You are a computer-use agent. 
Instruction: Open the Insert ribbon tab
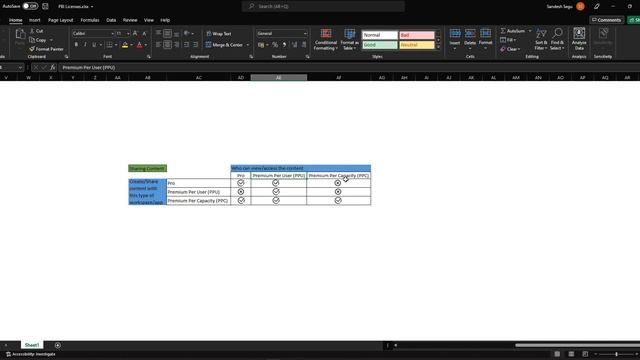pos(35,20)
